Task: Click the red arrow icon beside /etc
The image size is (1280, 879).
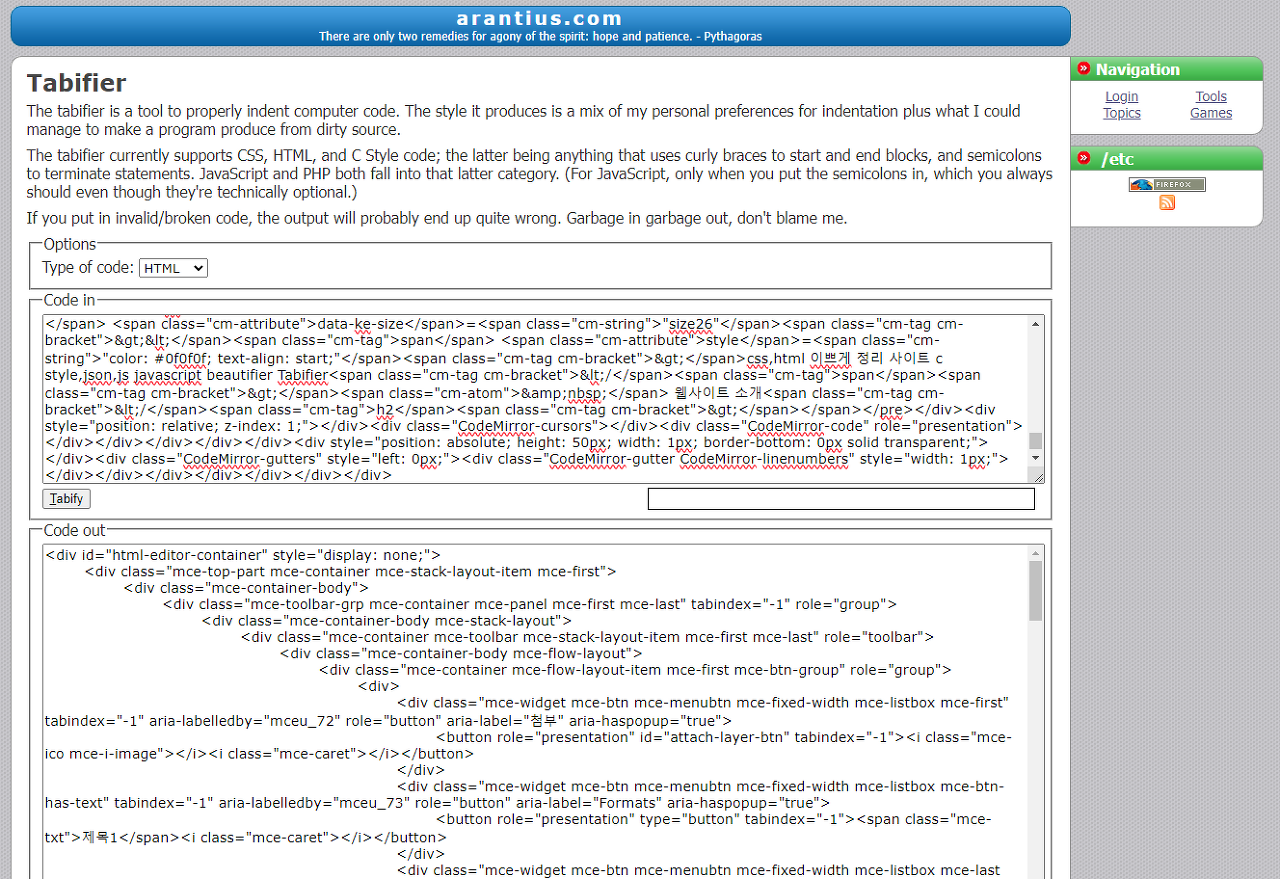Action: [x=1083, y=159]
